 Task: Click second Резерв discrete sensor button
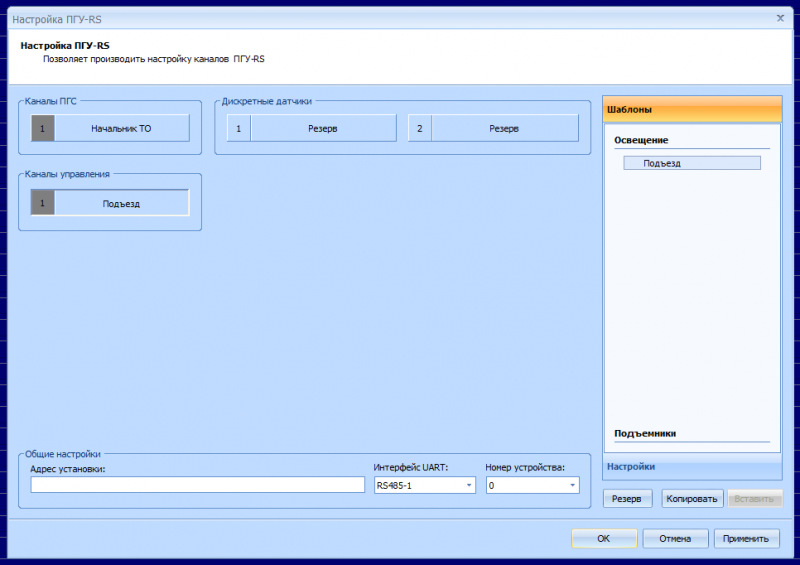(x=504, y=129)
